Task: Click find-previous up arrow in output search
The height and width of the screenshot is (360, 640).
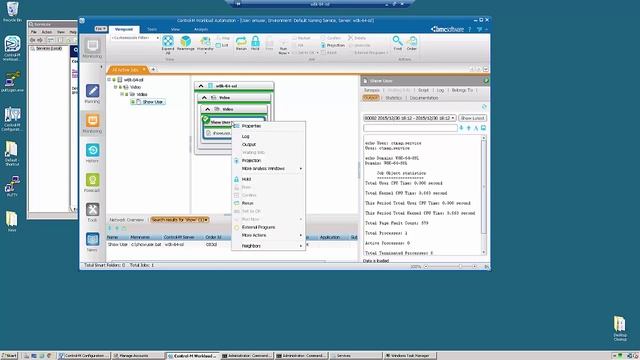Action: pyautogui.click(x=469, y=128)
